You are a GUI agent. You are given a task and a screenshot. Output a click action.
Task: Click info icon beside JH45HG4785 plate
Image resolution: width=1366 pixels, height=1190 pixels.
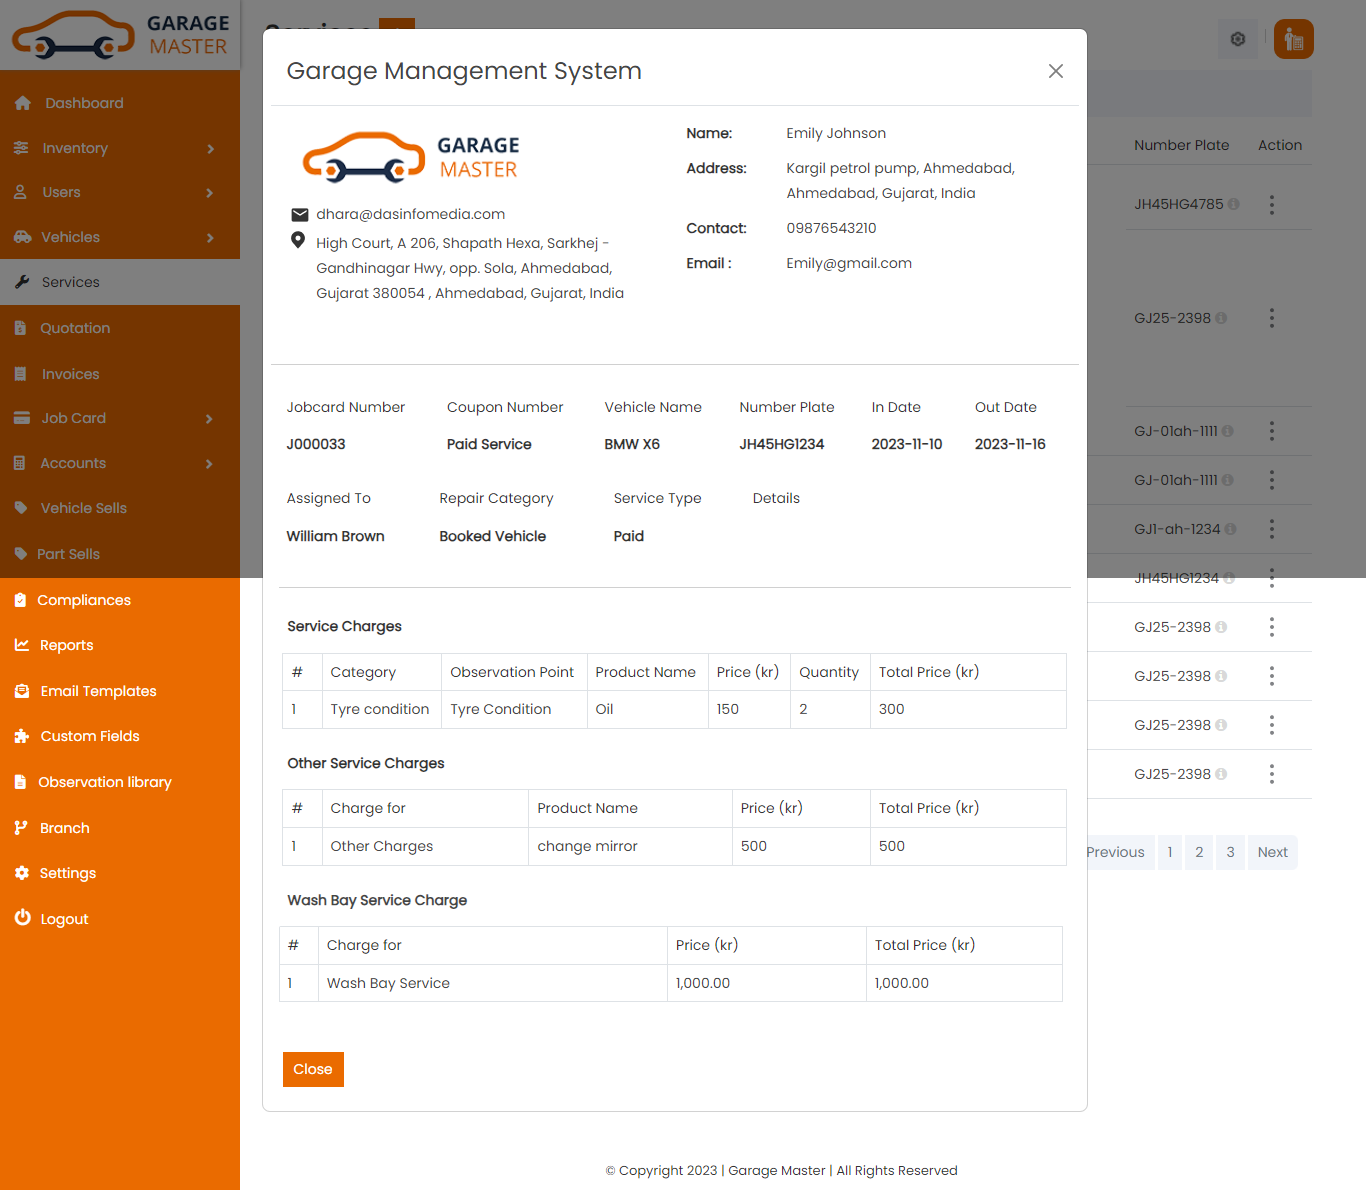[1234, 204]
